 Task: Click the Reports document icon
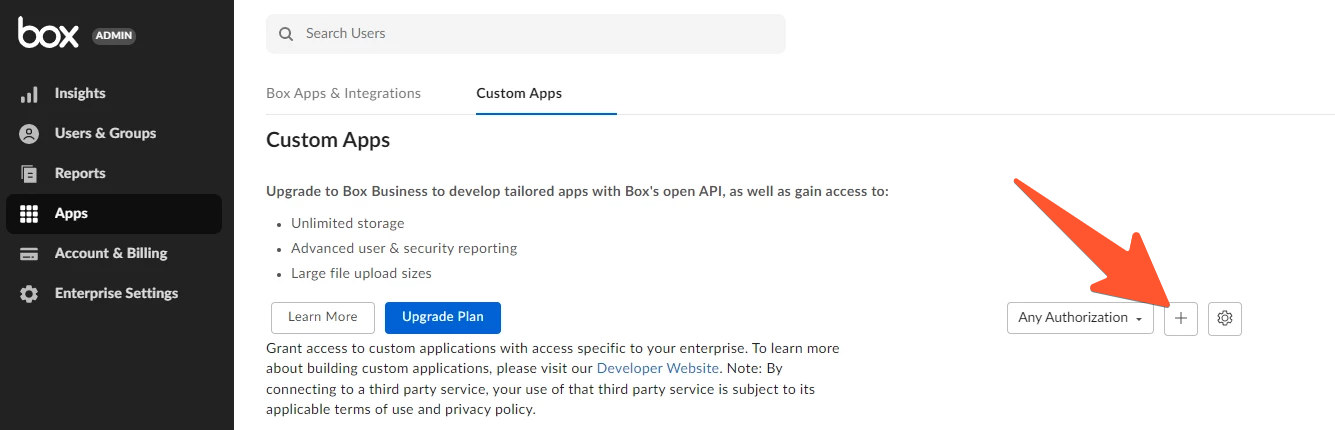click(29, 174)
